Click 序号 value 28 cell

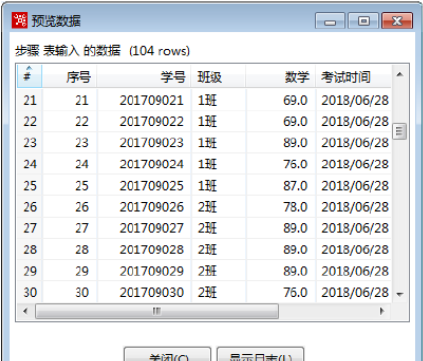pos(70,250)
